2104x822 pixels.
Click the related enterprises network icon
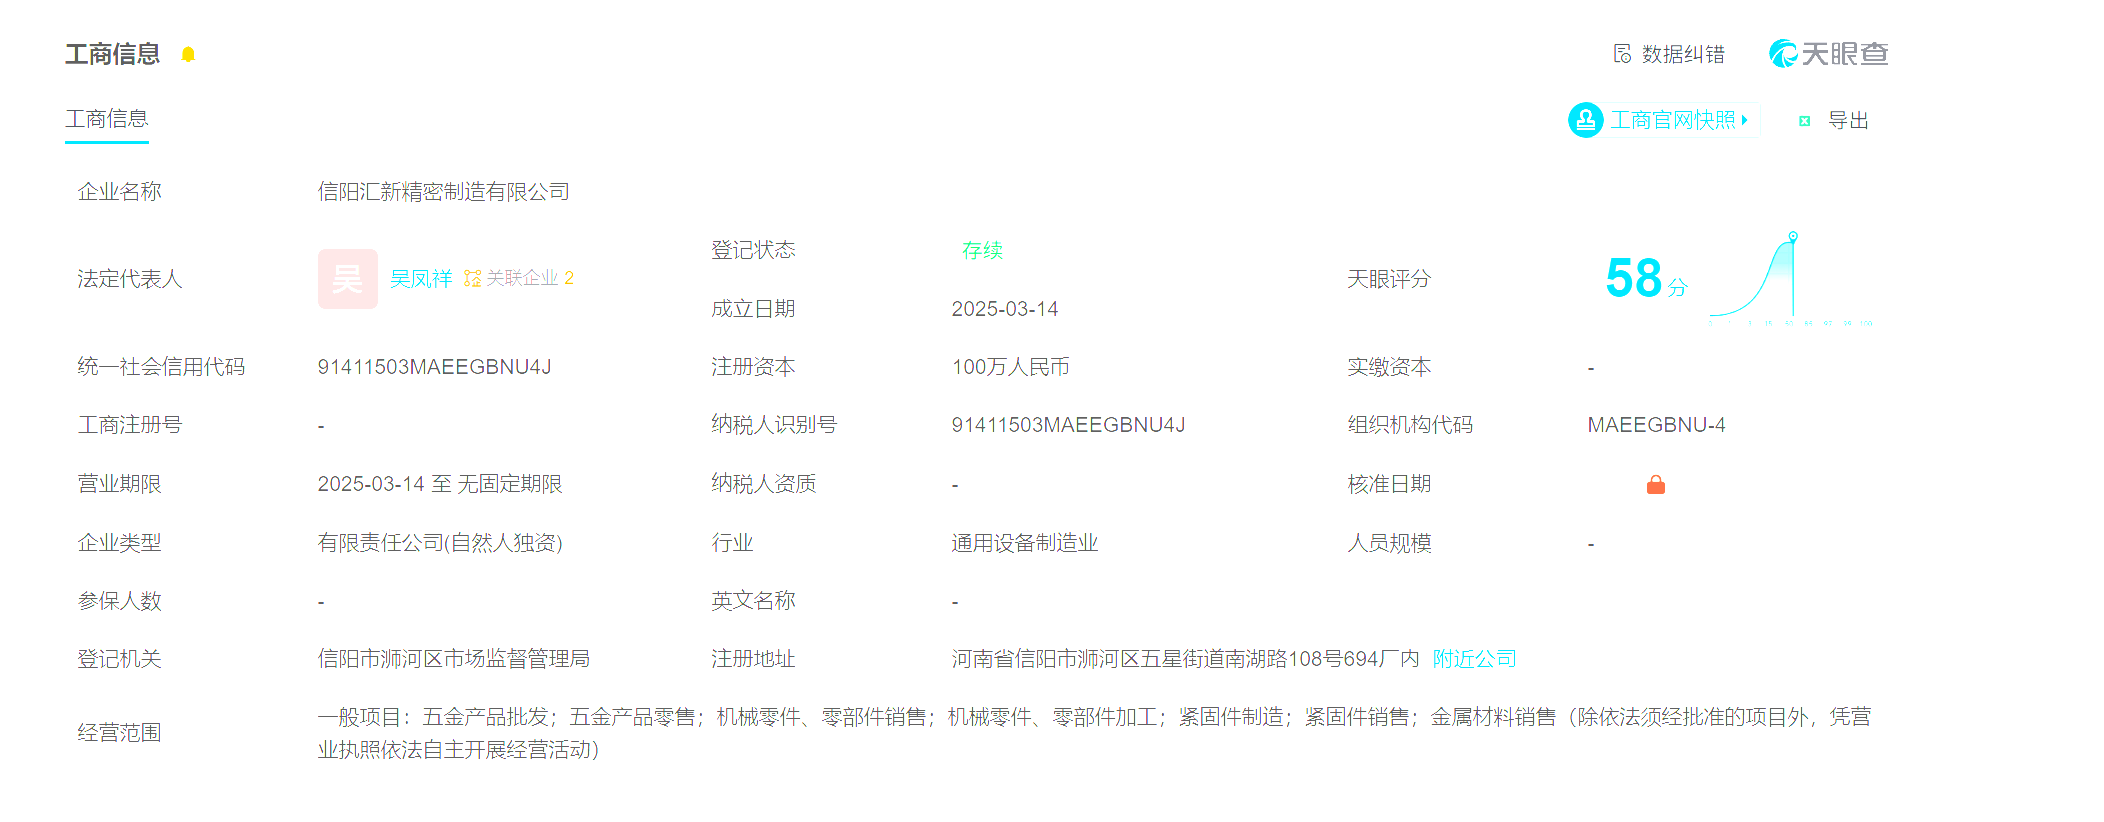point(473,278)
